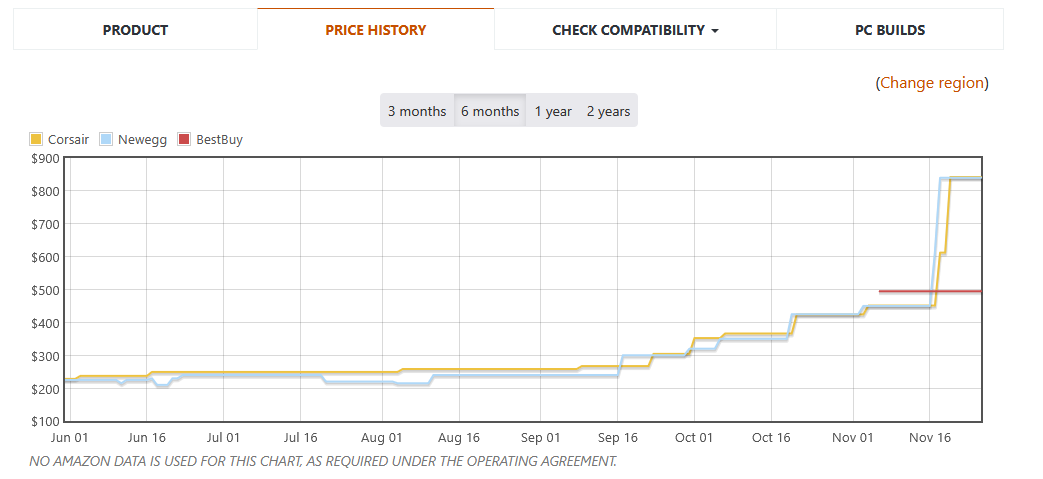Switch chart to 1 year range
Image resolution: width=1043 pixels, height=479 pixels.
[553, 111]
